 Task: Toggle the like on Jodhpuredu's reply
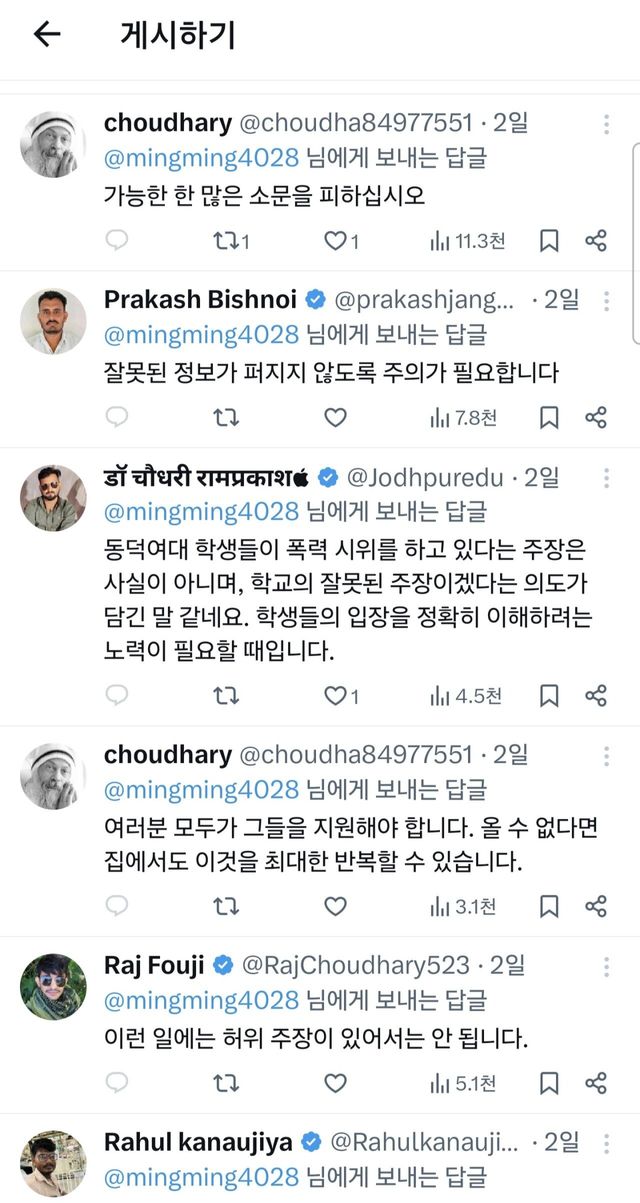point(334,693)
